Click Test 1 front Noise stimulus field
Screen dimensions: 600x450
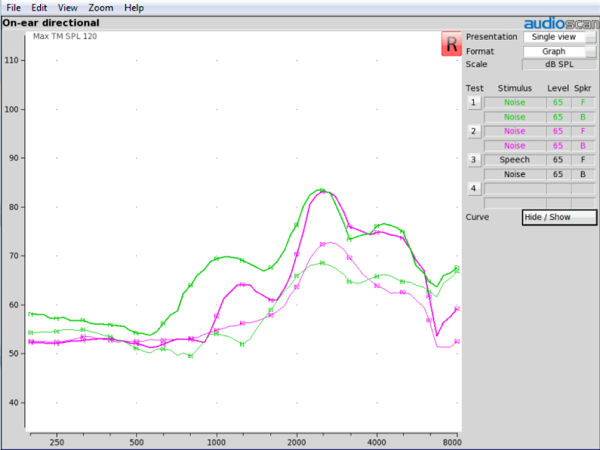pyautogui.click(x=515, y=103)
